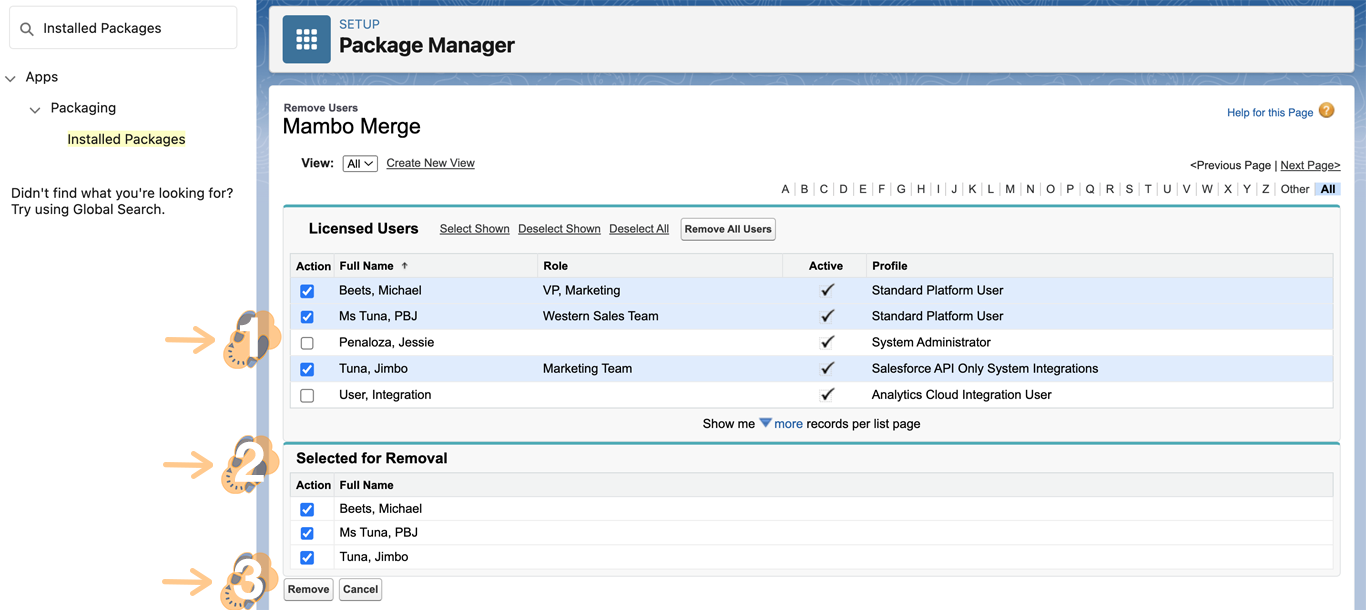Viewport: 1366px width, 610px height.
Task: Check the User, Integration checkbox
Action: [x=307, y=396]
